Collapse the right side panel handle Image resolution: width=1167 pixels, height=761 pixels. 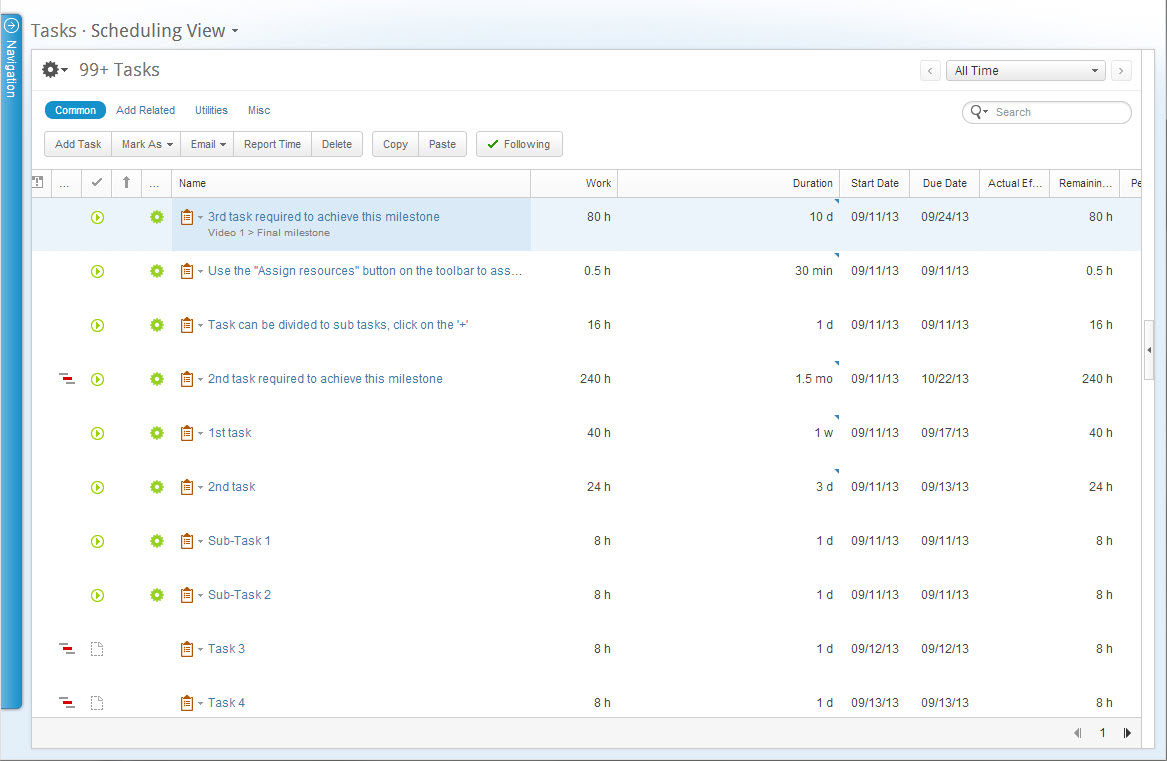click(1149, 349)
